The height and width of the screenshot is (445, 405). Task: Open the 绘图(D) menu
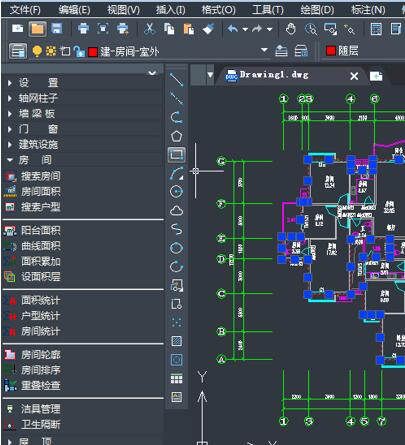click(317, 10)
